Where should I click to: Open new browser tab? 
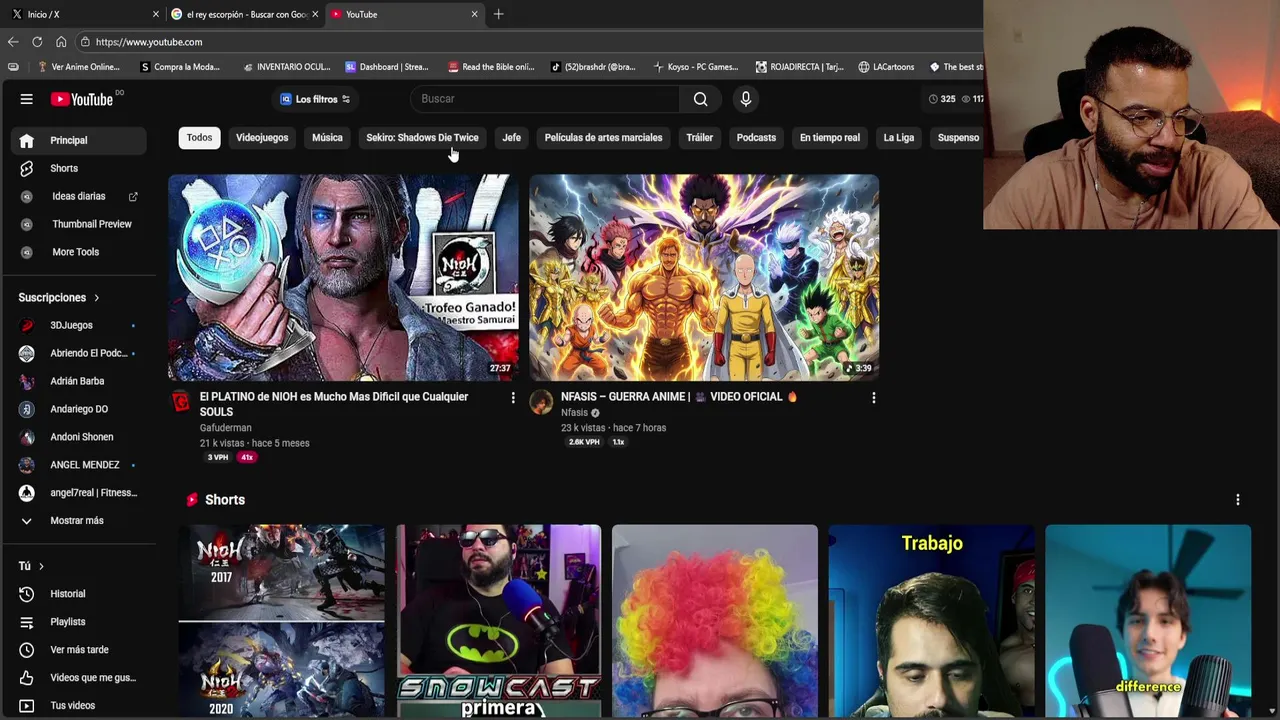[498, 14]
